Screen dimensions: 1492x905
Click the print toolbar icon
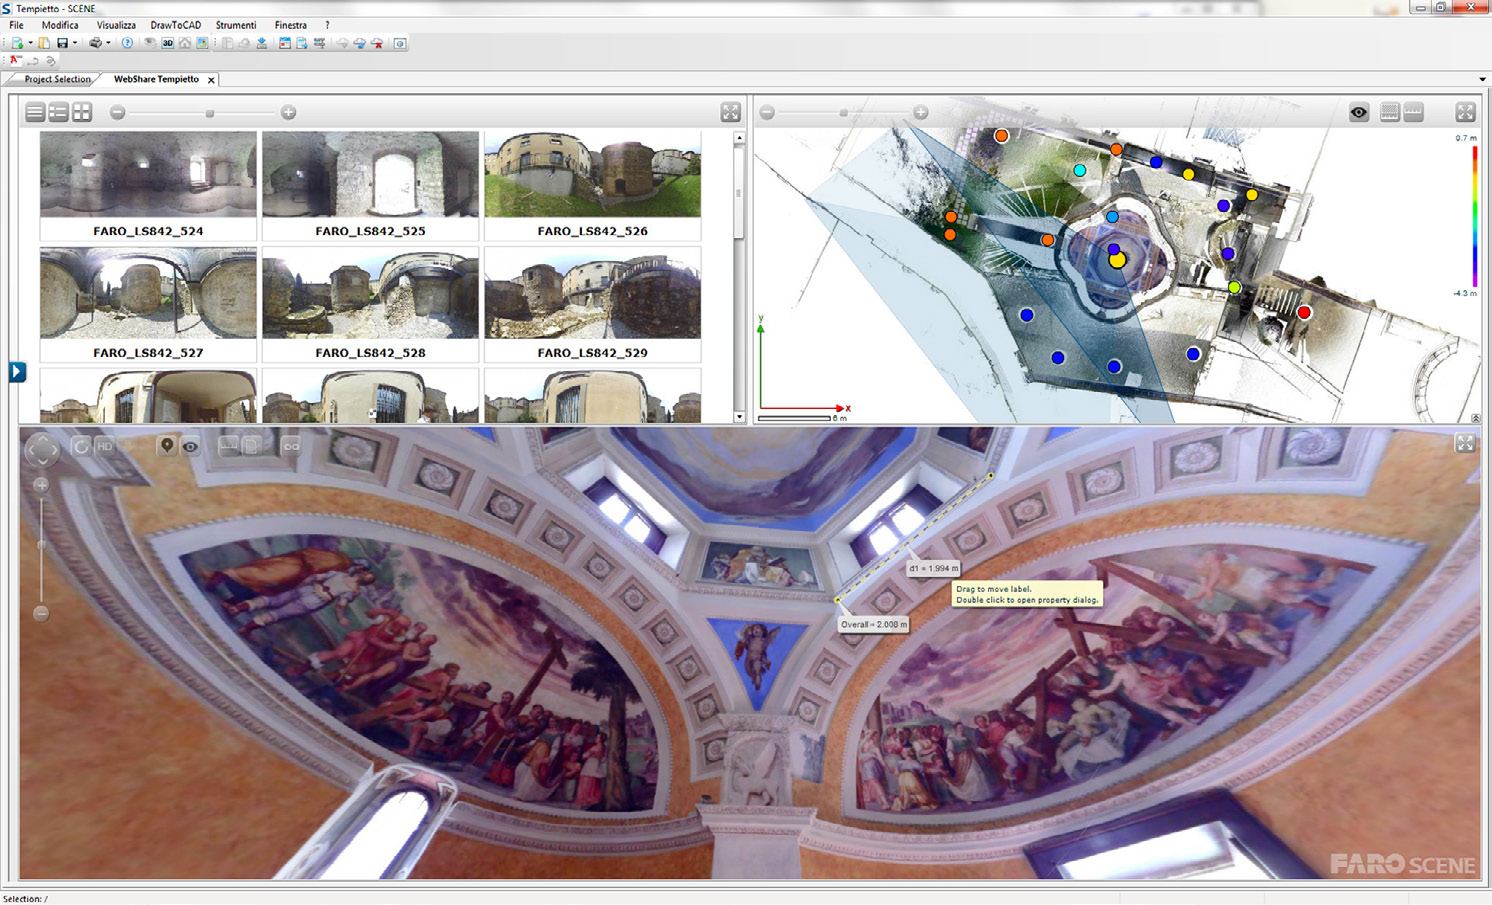[x=95, y=44]
